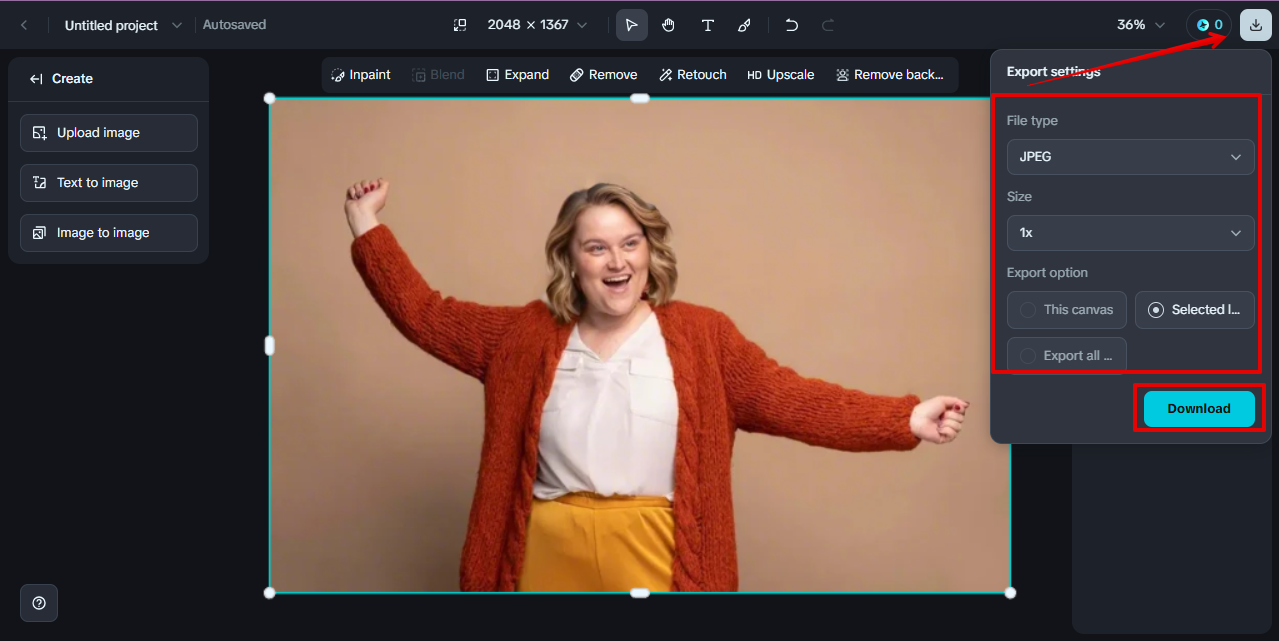Open the 36% zoom level dropdown
The width and height of the screenshot is (1279, 641).
(1141, 25)
